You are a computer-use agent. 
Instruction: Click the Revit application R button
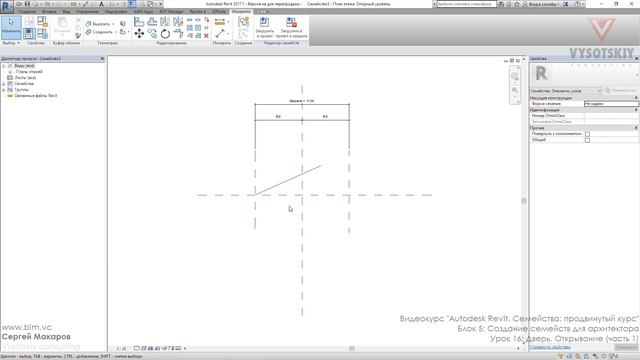(x=7, y=6)
